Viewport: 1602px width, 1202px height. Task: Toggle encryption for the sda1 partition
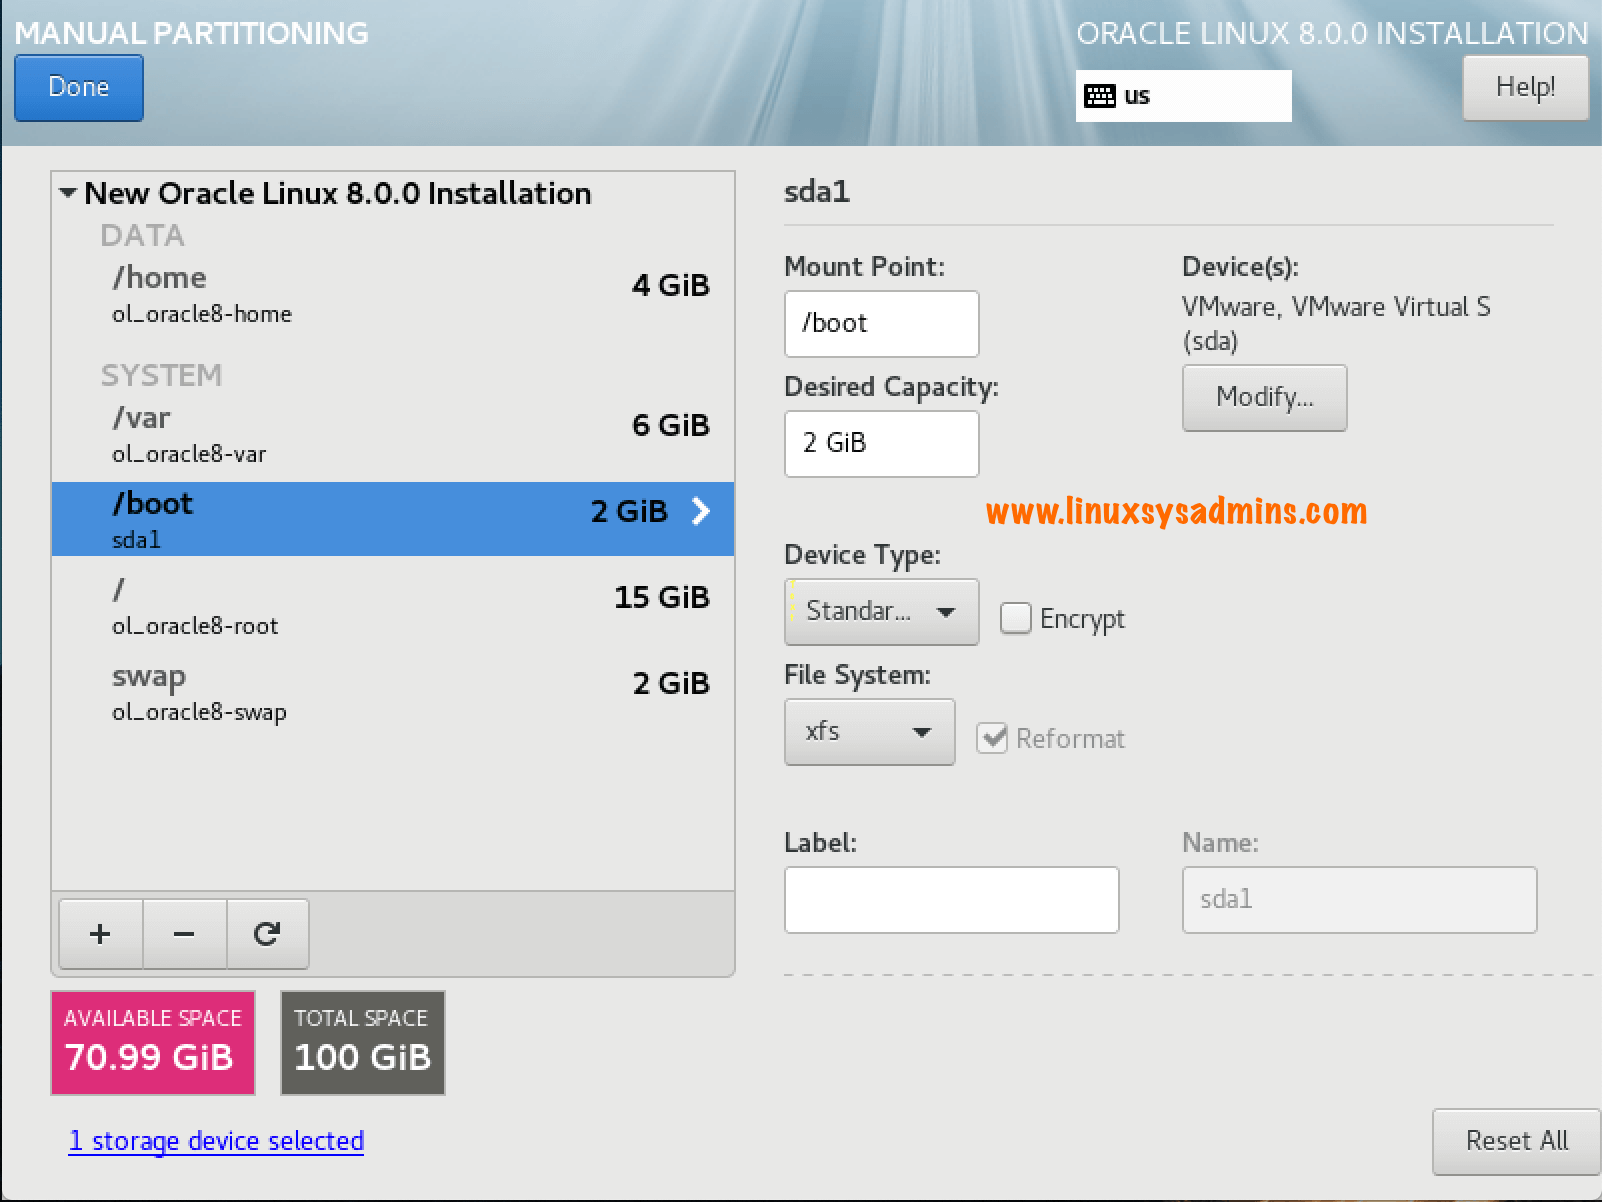click(1015, 618)
